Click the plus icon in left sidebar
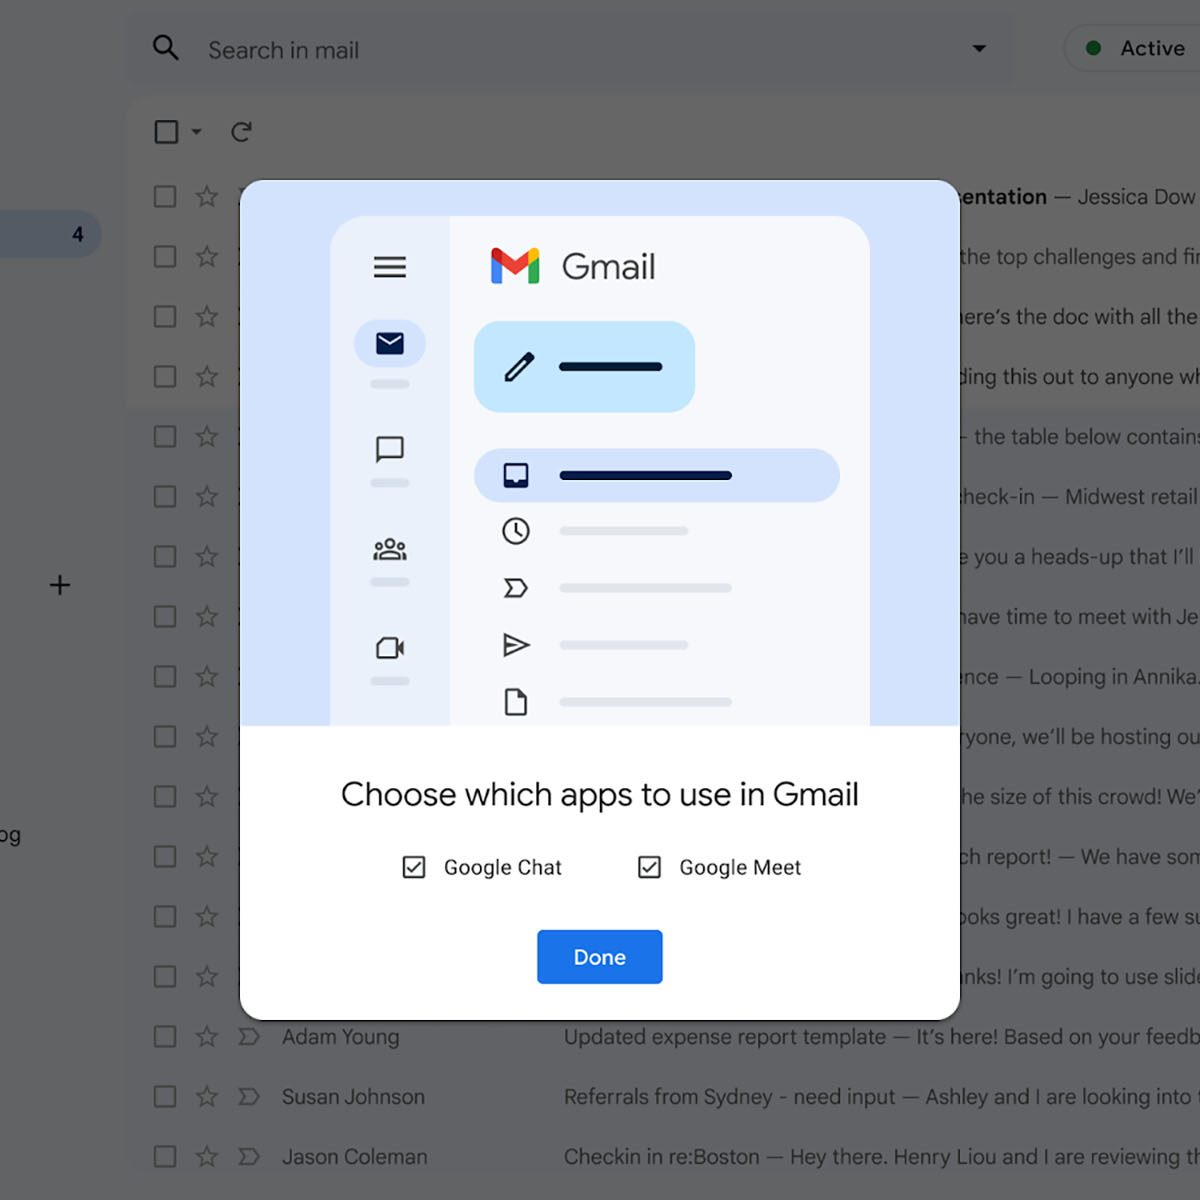This screenshot has width=1200, height=1200. click(x=60, y=585)
